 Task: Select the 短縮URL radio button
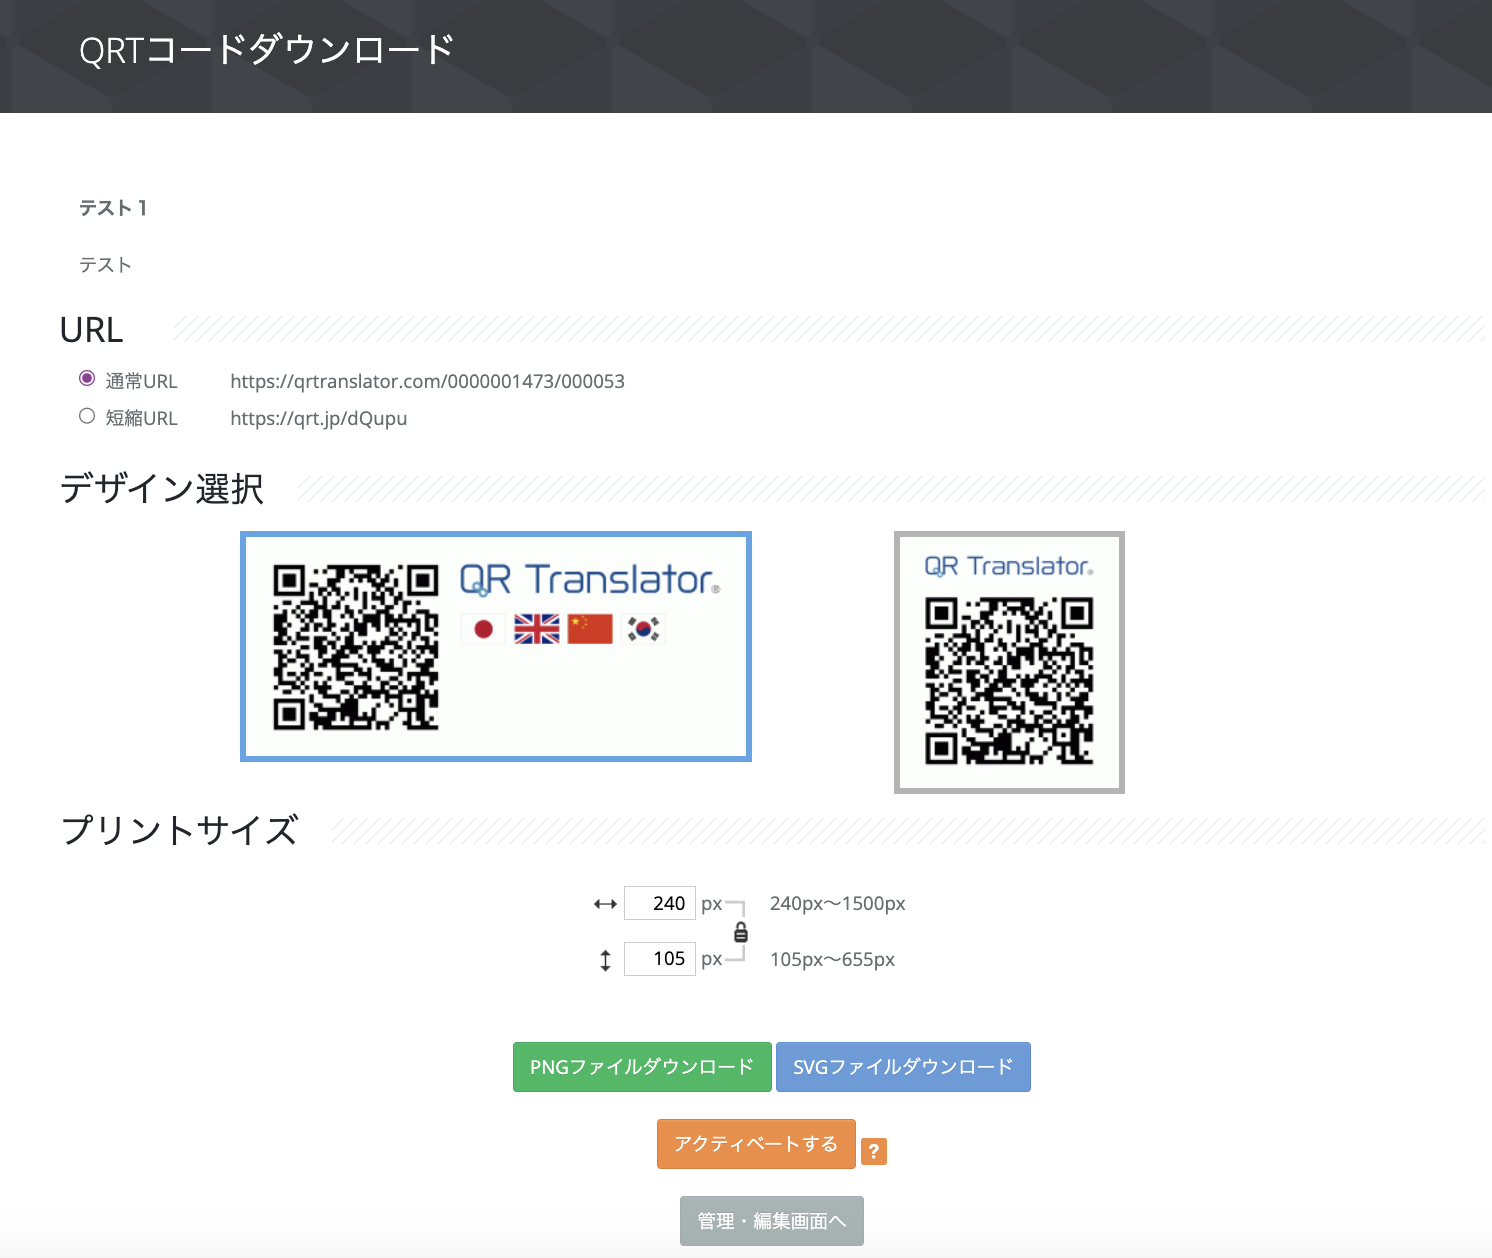point(87,416)
